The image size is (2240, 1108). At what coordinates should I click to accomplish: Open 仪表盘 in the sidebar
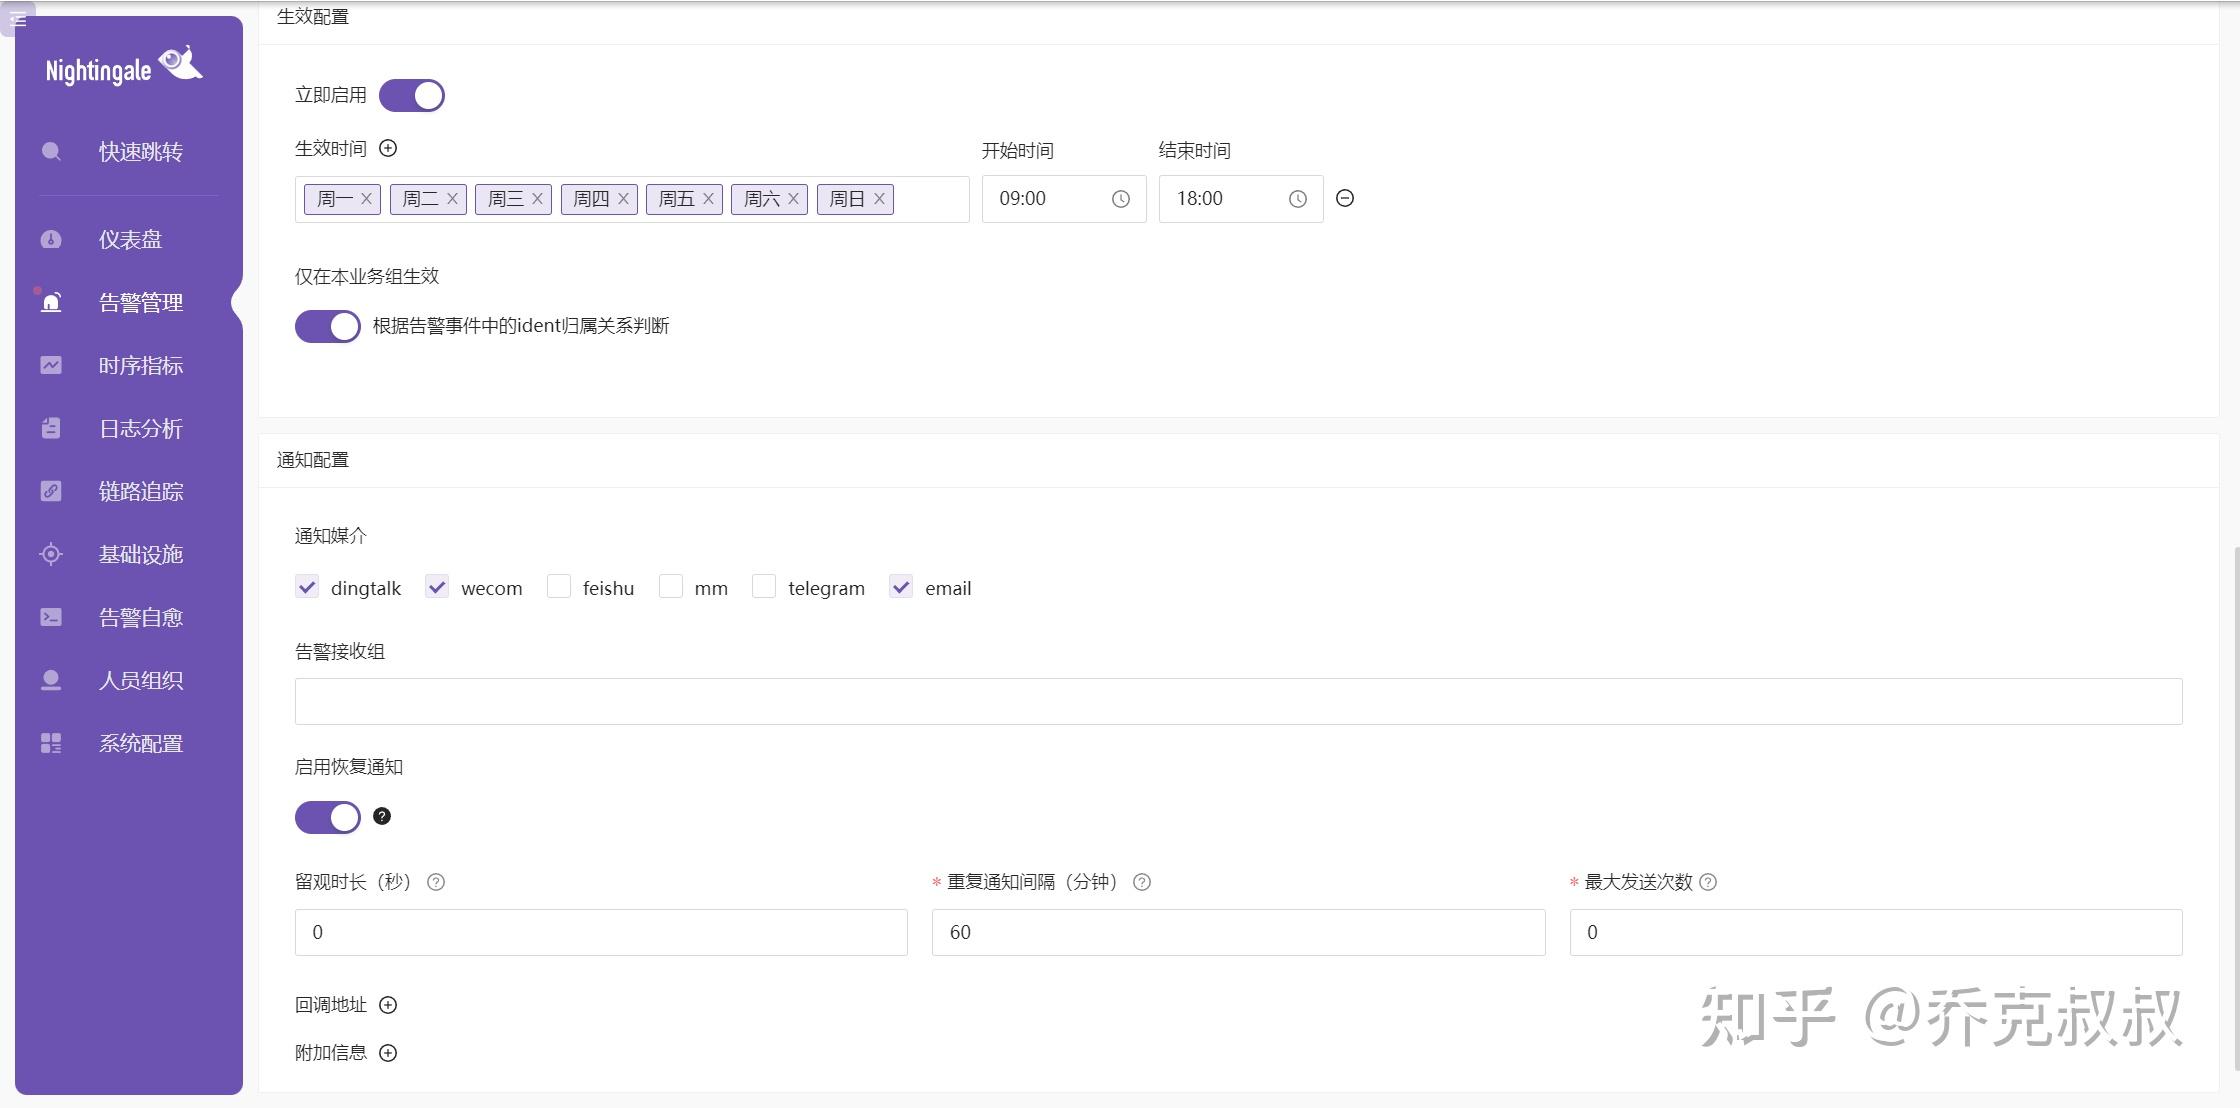[x=130, y=240]
